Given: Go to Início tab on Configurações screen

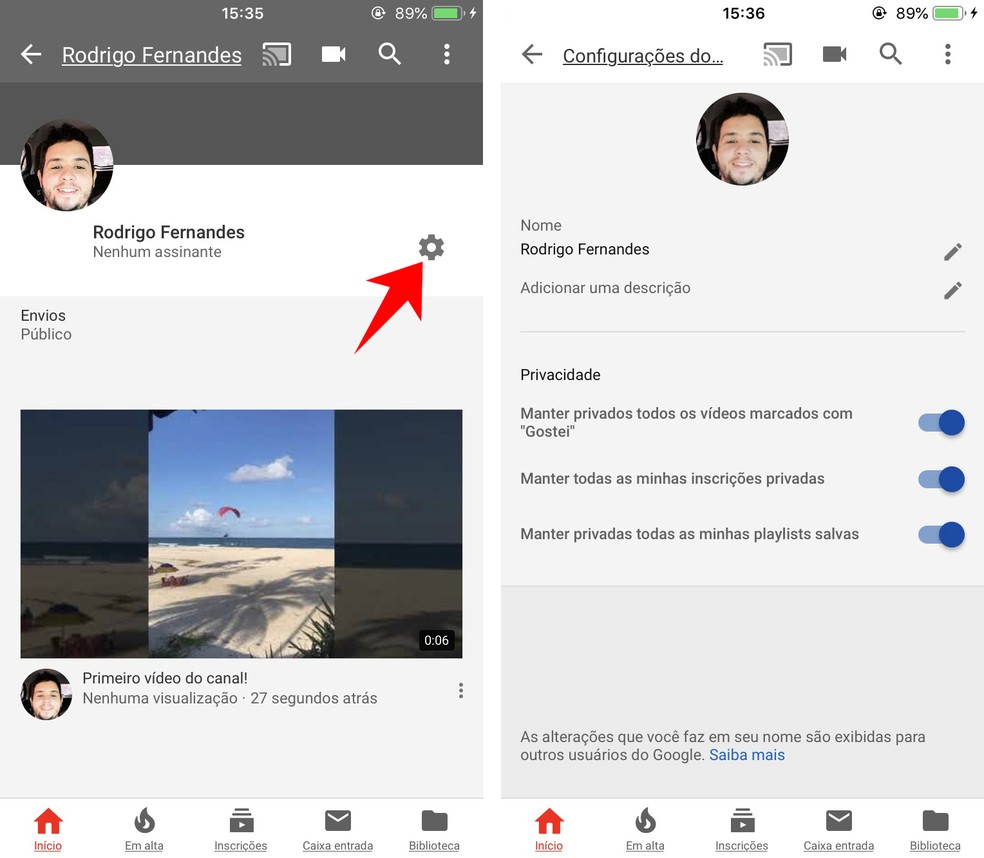Looking at the screenshot, I should (549, 829).
